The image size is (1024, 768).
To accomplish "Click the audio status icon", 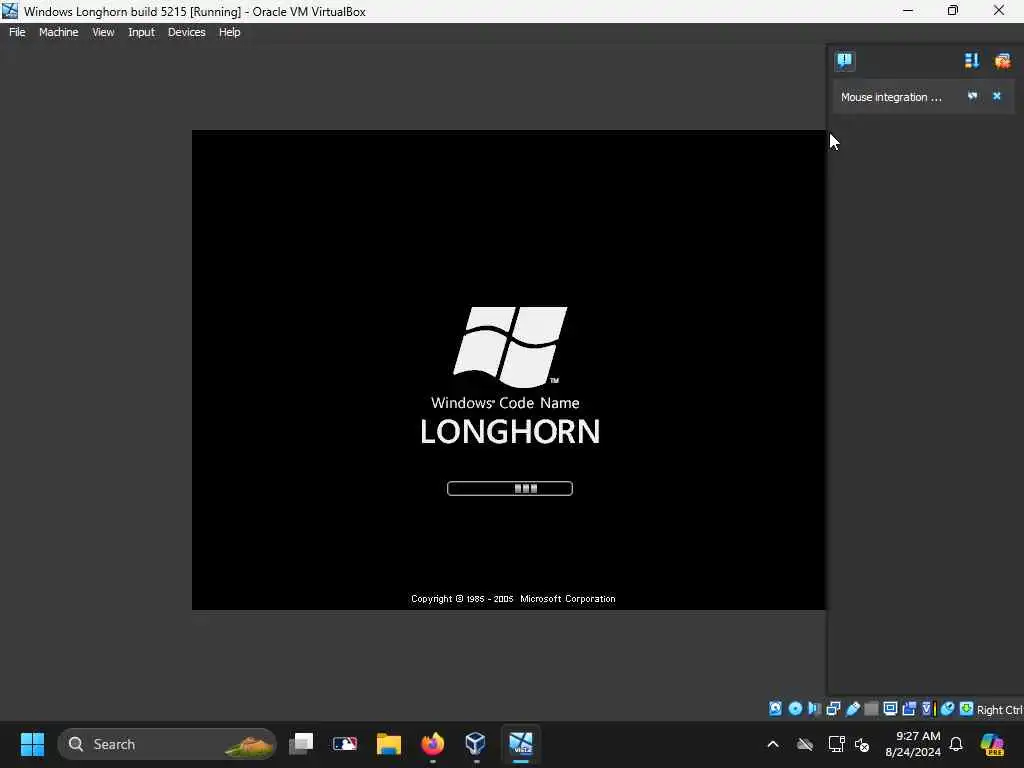I will (814, 709).
